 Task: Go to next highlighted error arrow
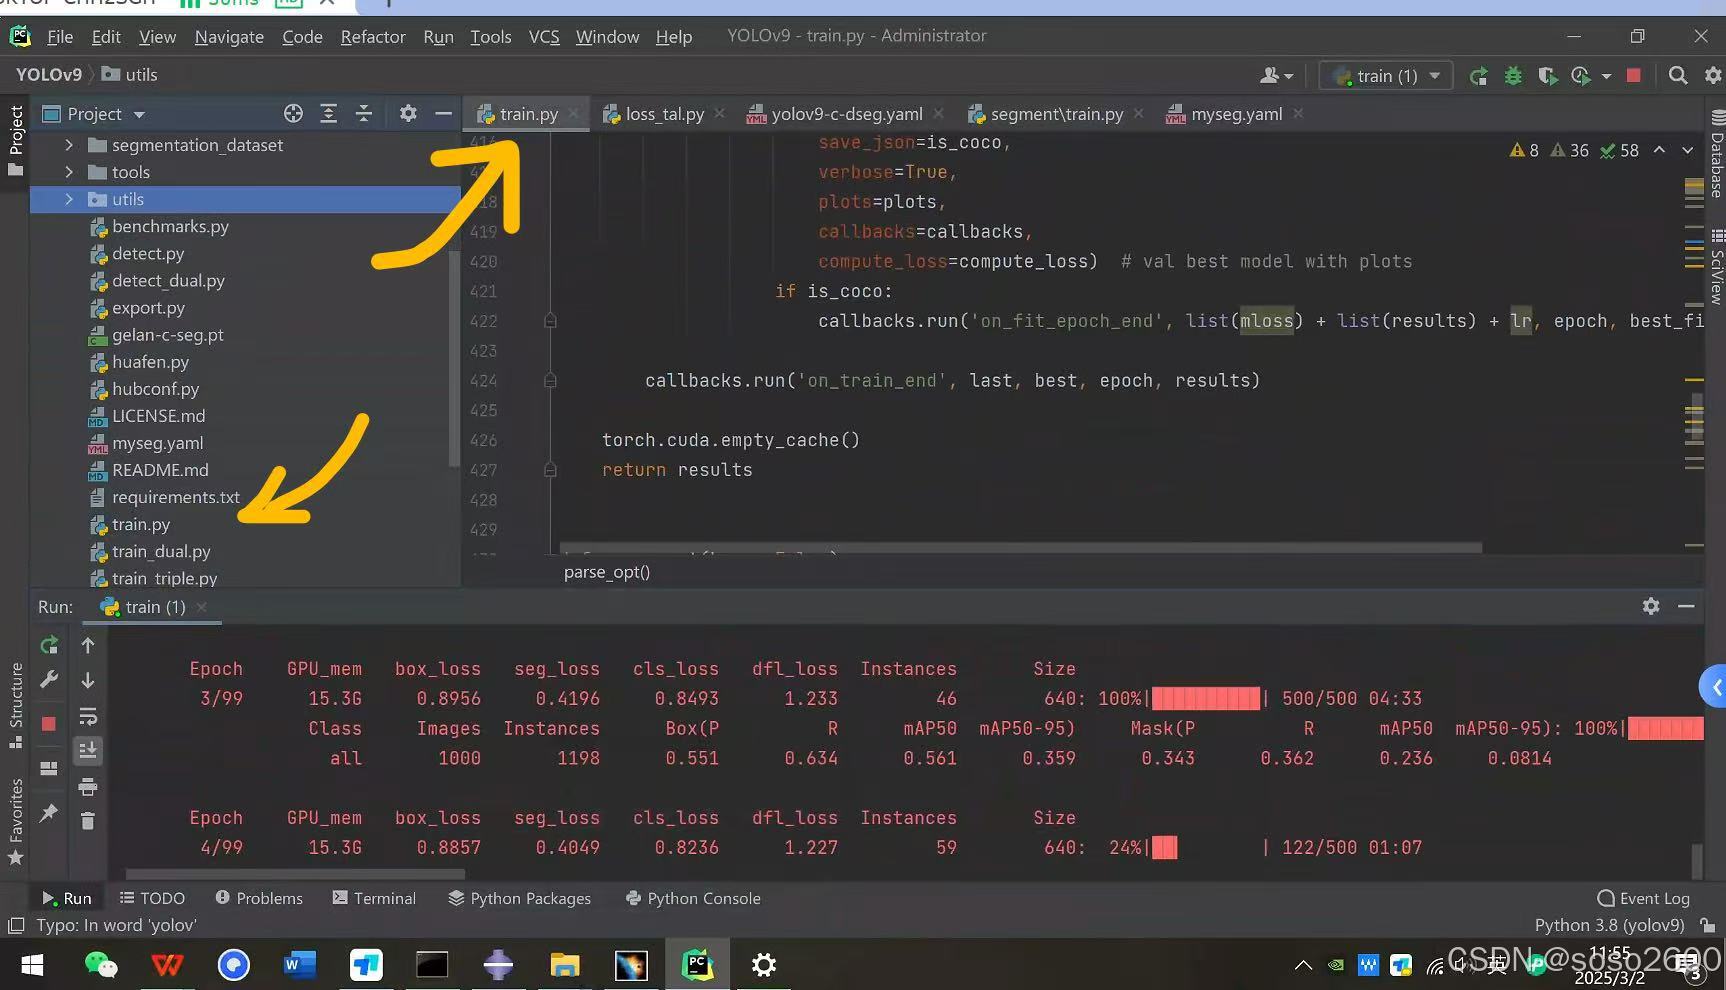[1688, 150]
